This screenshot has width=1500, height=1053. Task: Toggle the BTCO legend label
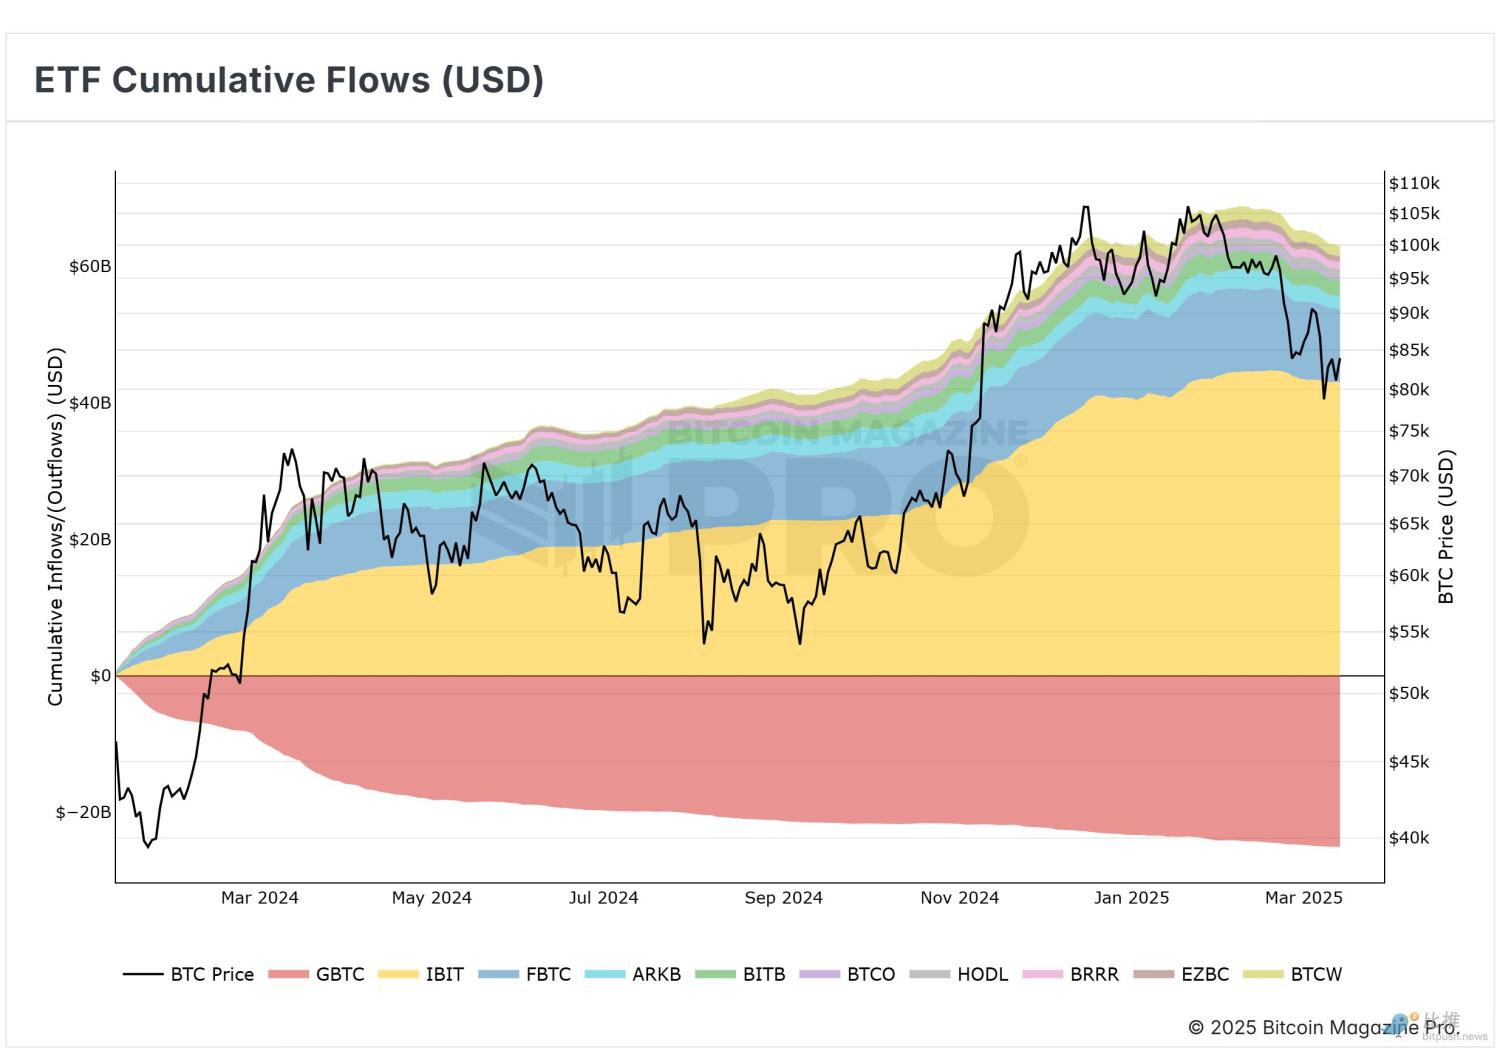(x=871, y=974)
